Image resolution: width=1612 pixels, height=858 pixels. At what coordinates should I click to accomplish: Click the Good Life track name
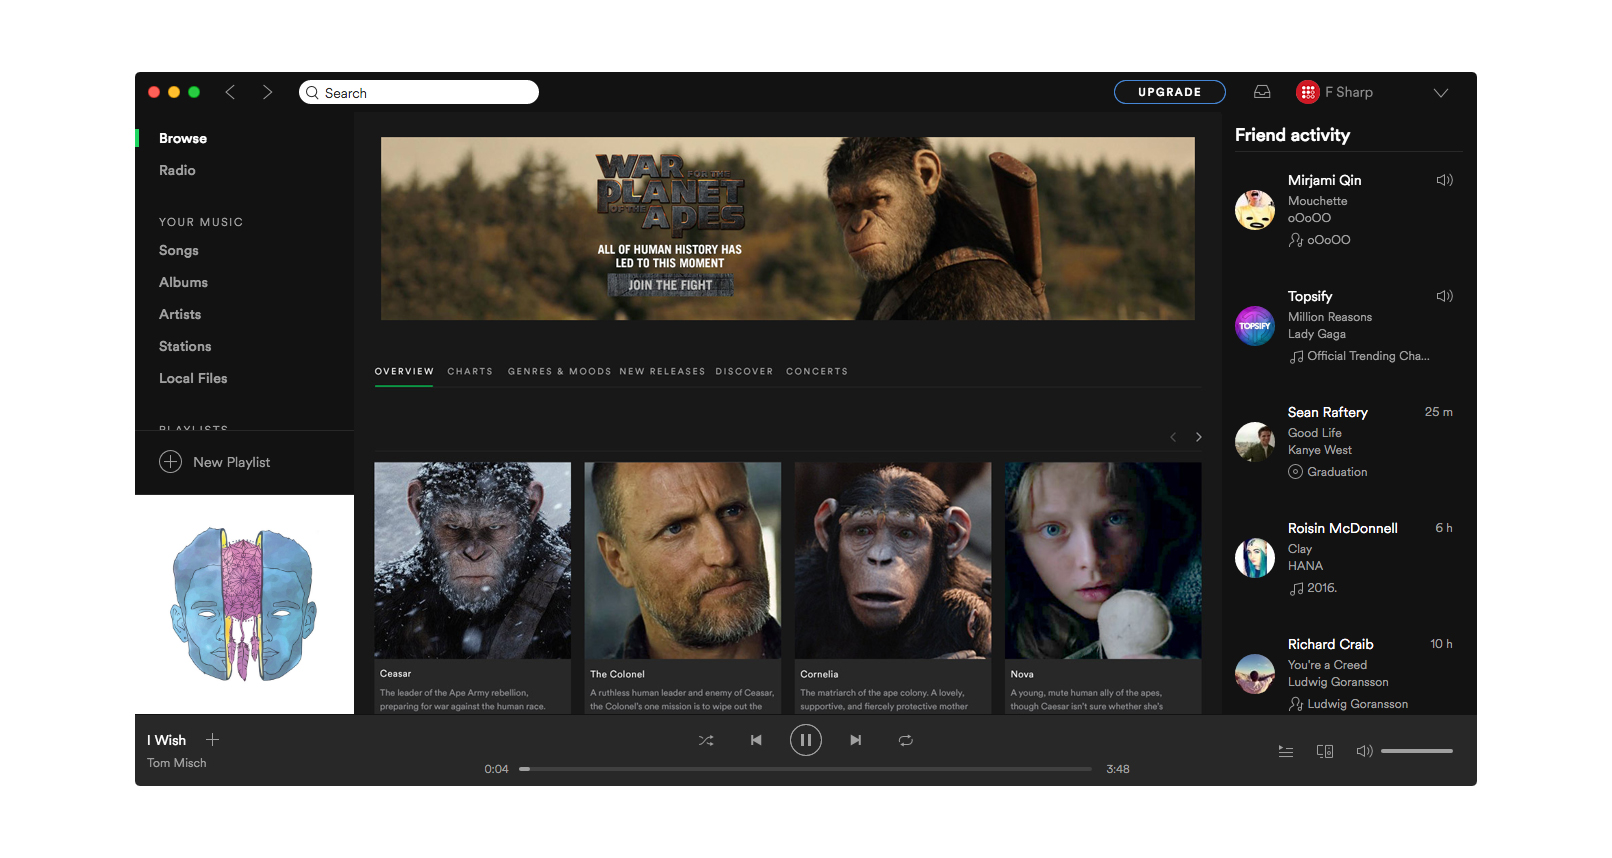[x=1315, y=433]
